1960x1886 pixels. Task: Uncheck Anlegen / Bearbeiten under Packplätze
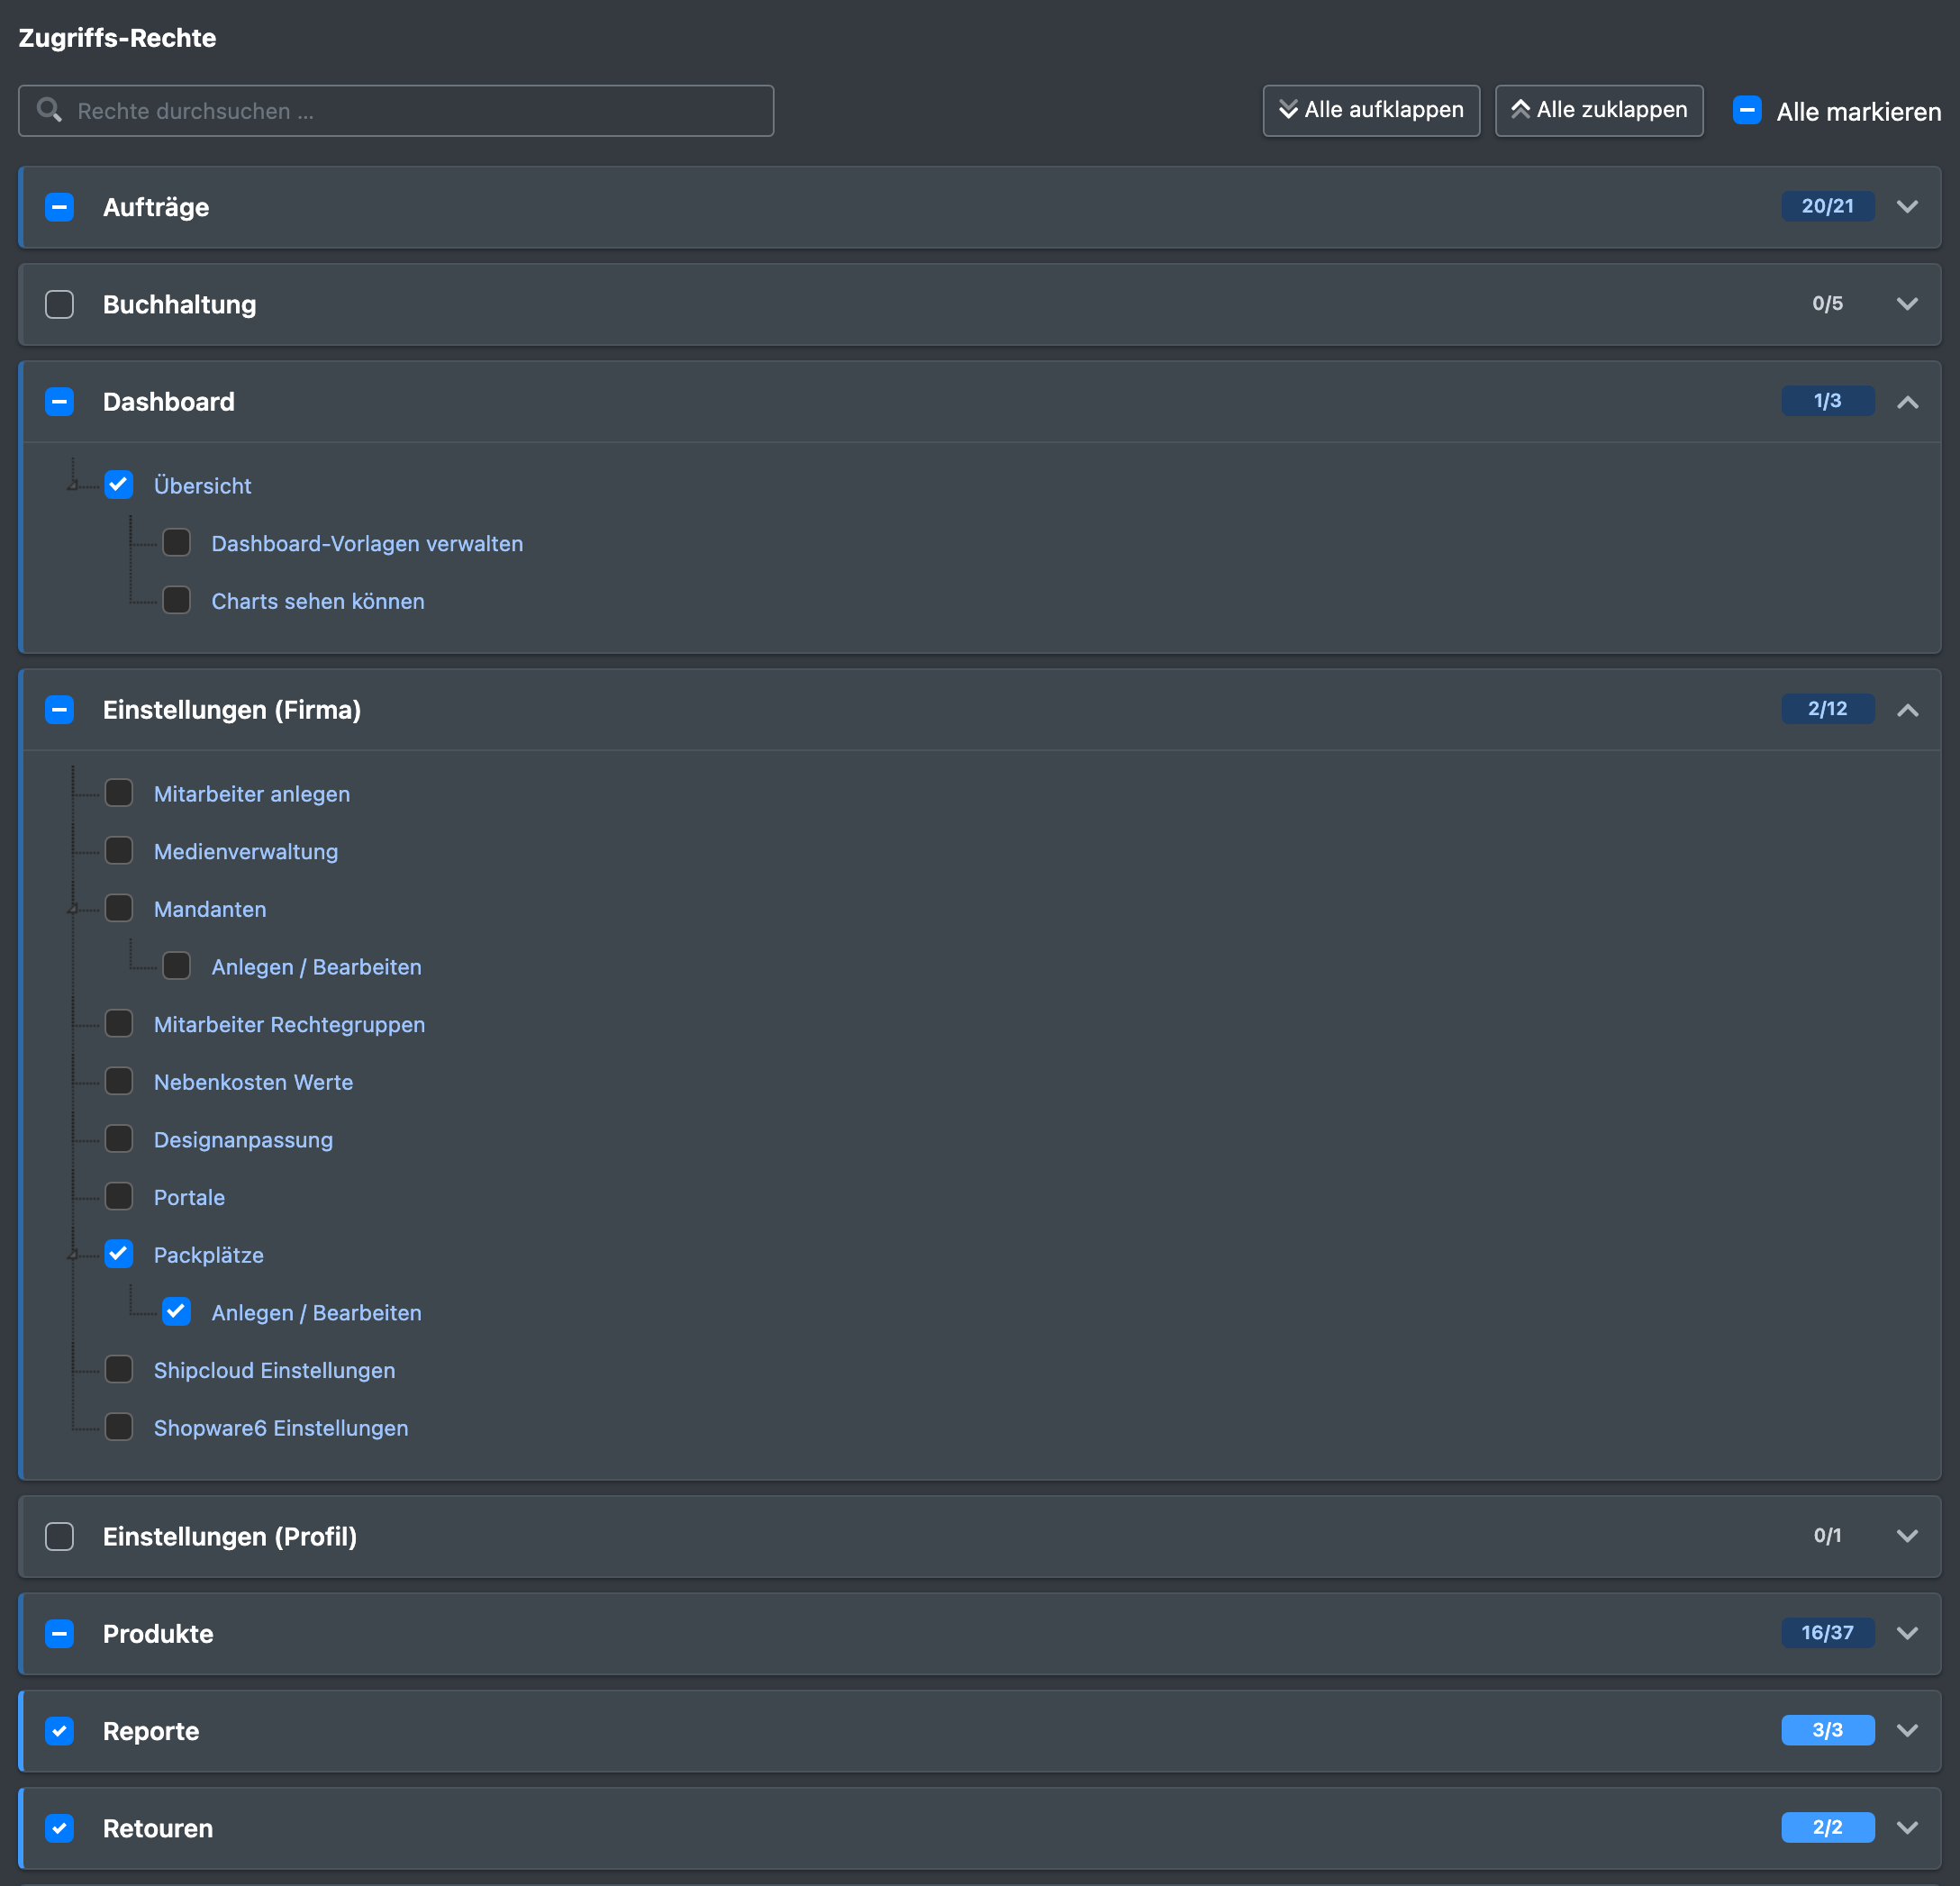[x=177, y=1312]
